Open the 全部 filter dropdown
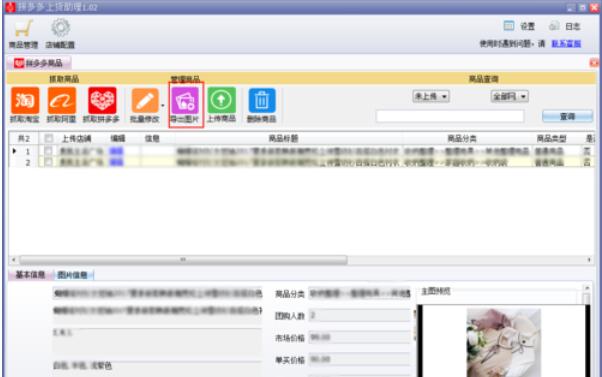This screenshot has height=377, width=602. point(509,96)
